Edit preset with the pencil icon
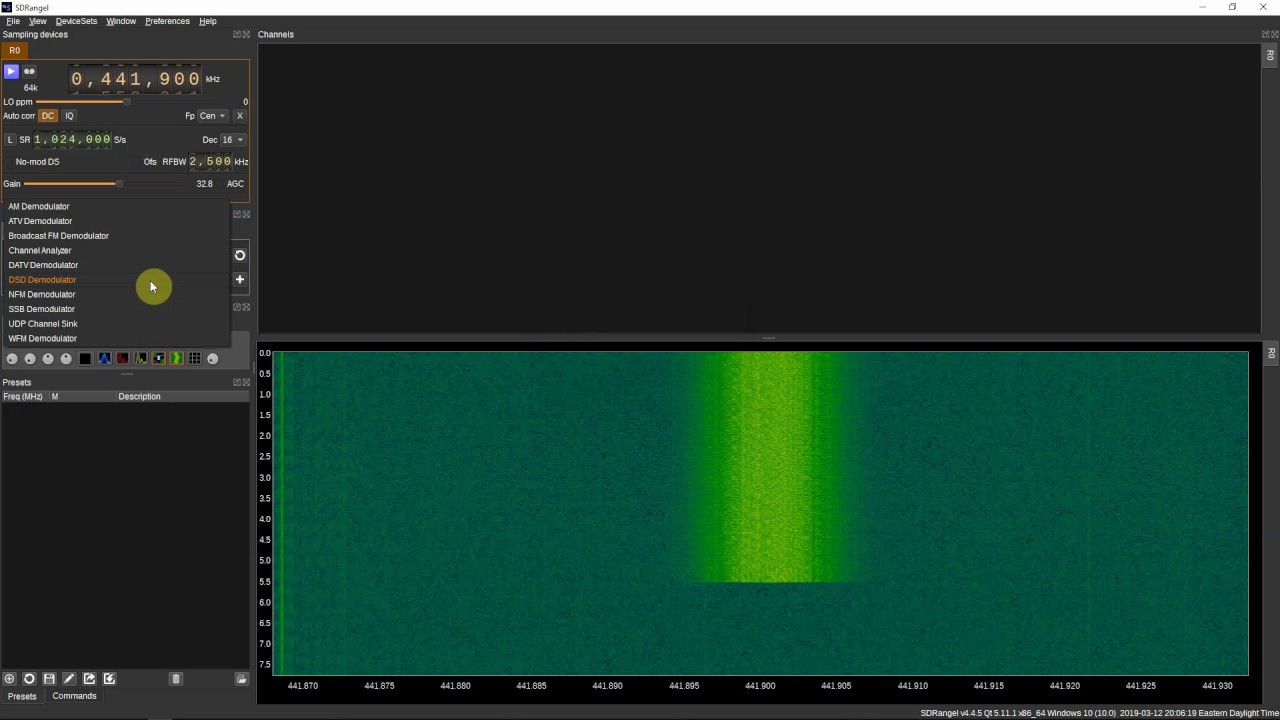 tap(69, 679)
